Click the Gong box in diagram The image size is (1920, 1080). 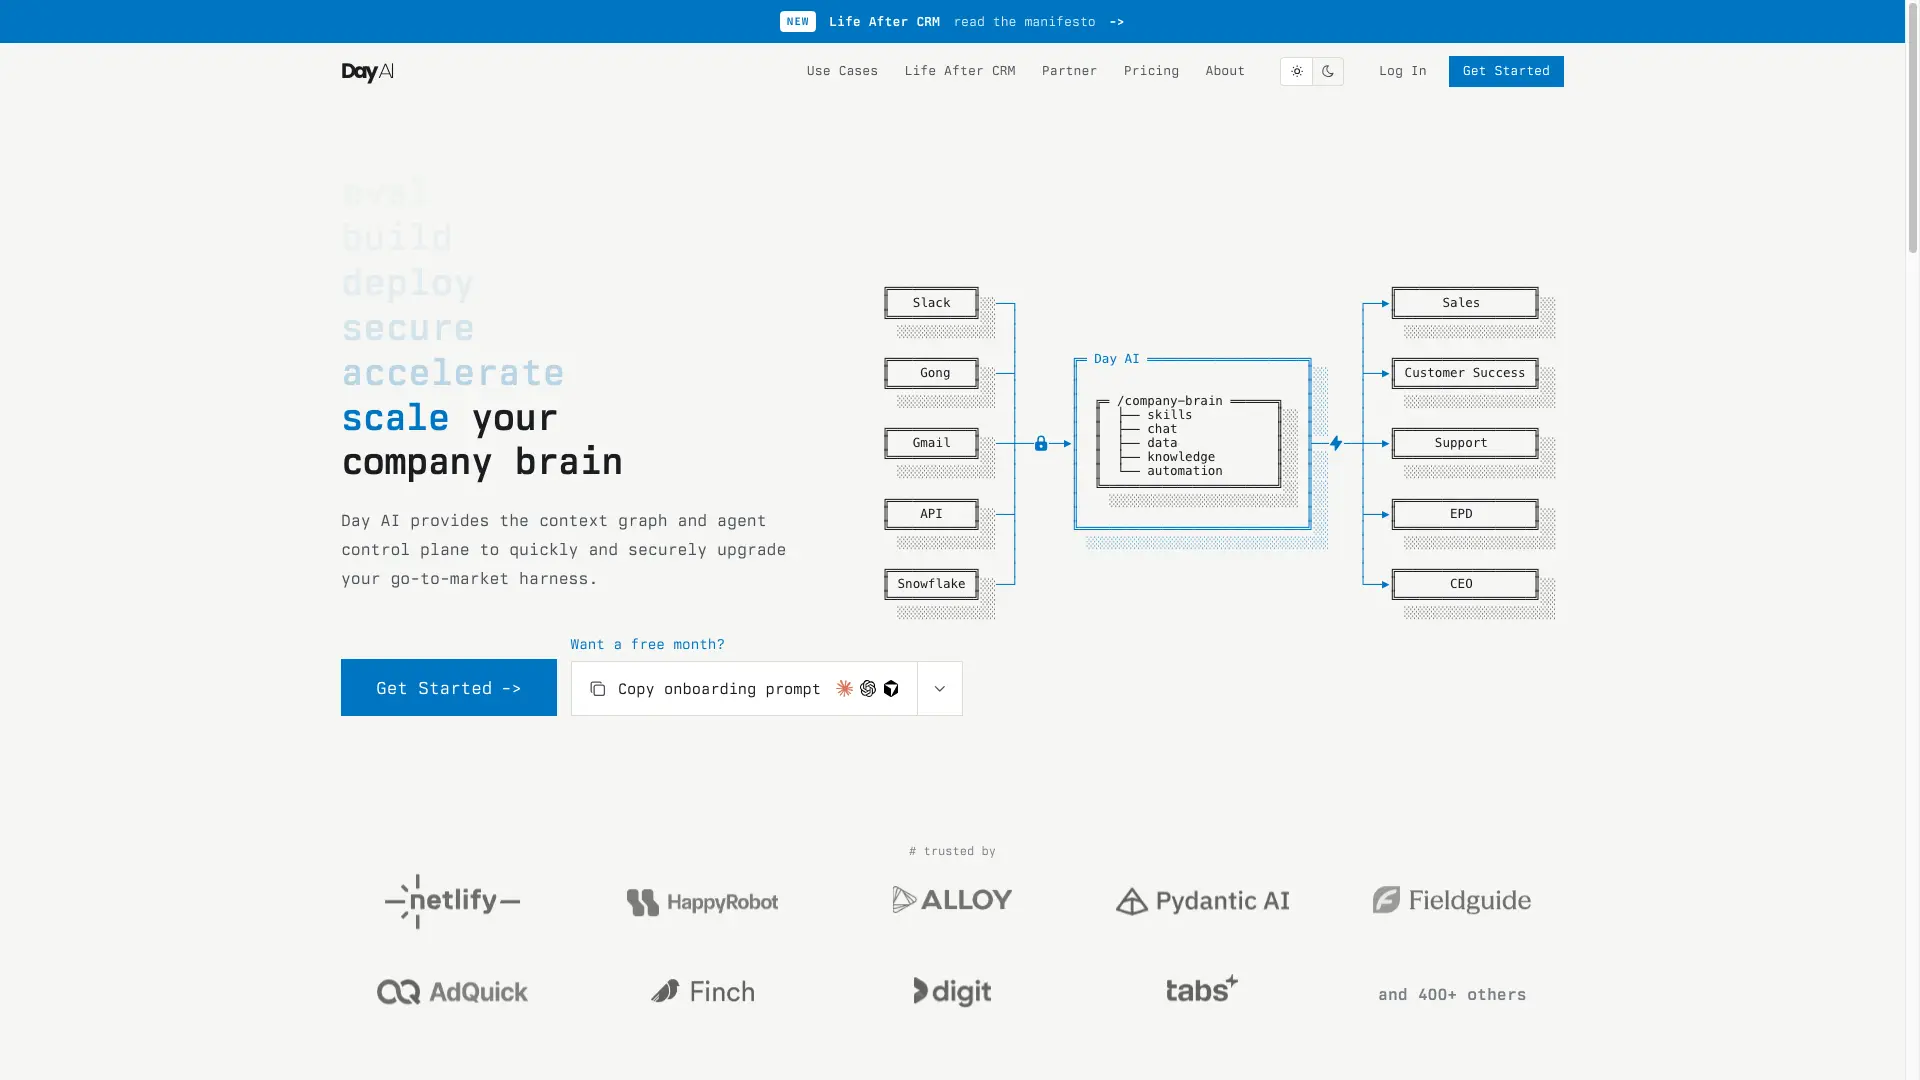point(931,373)
